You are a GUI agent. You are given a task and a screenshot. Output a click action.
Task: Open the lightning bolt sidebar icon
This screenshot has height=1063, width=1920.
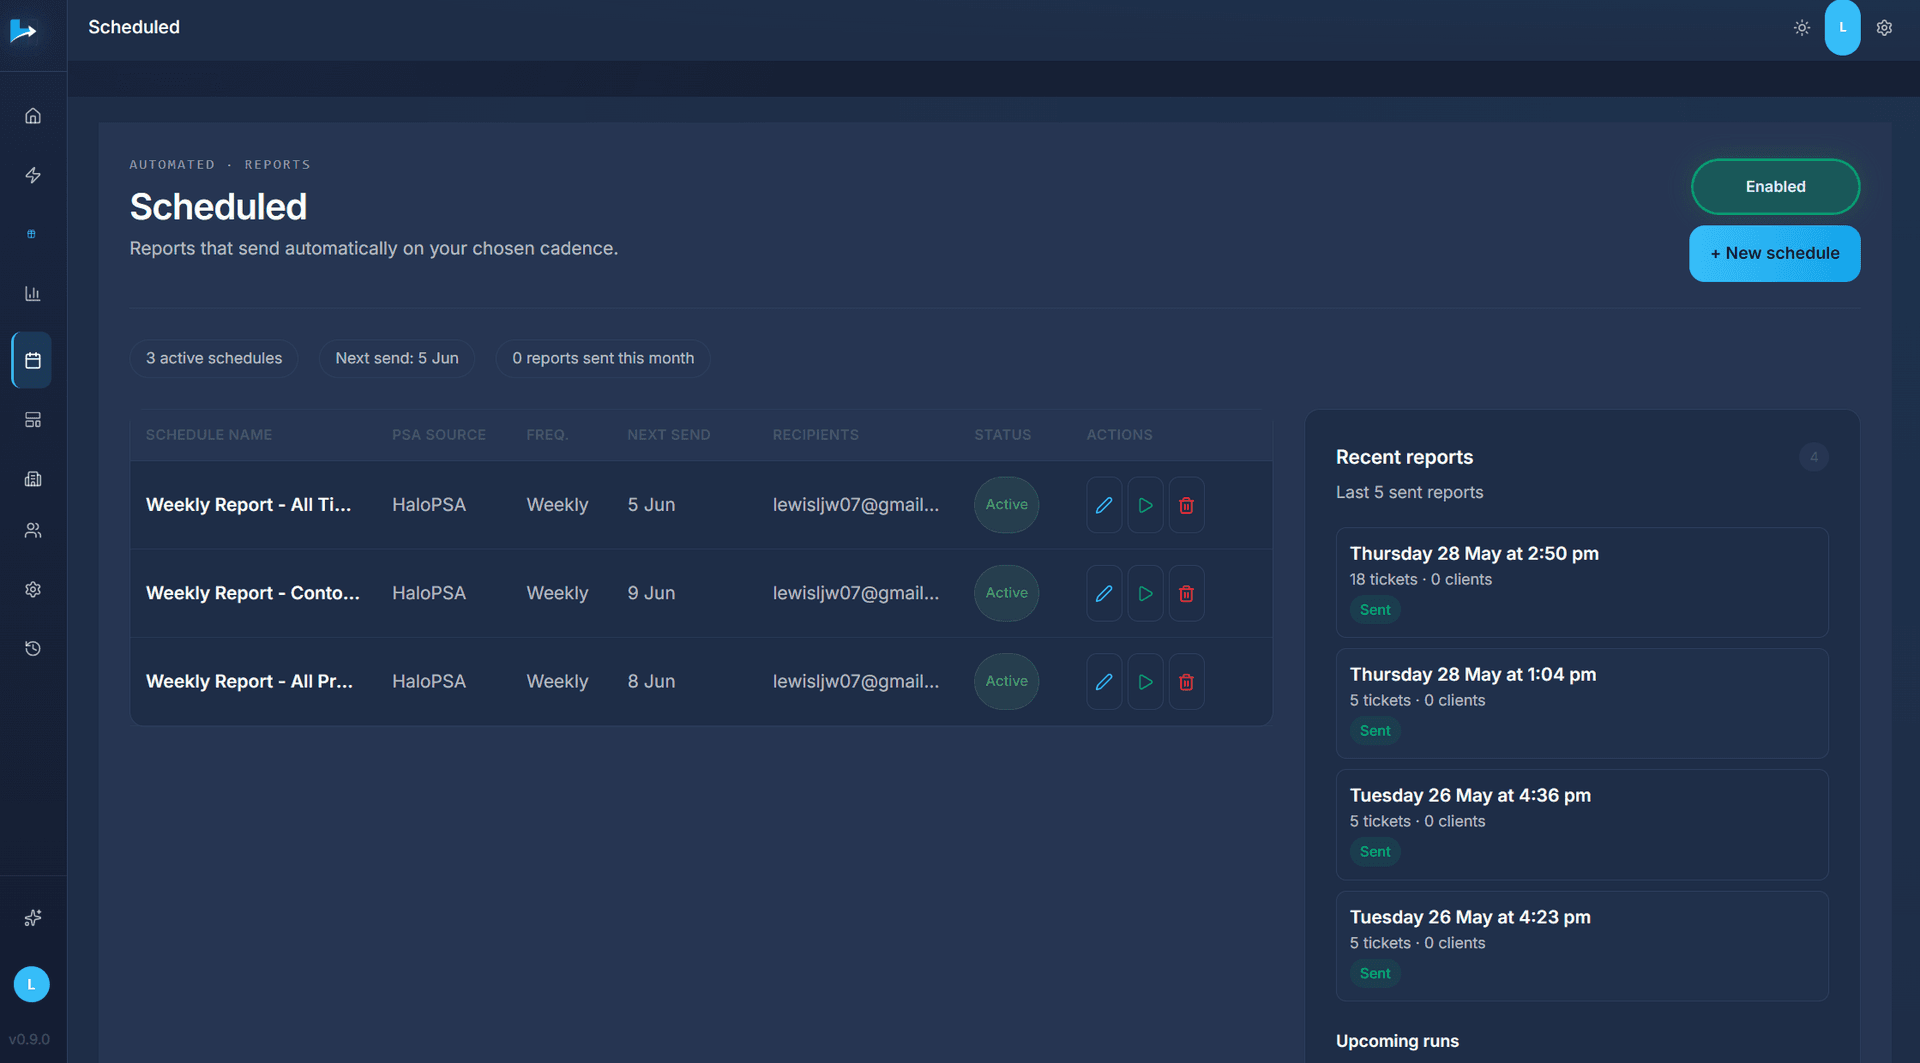click(33, 175)
